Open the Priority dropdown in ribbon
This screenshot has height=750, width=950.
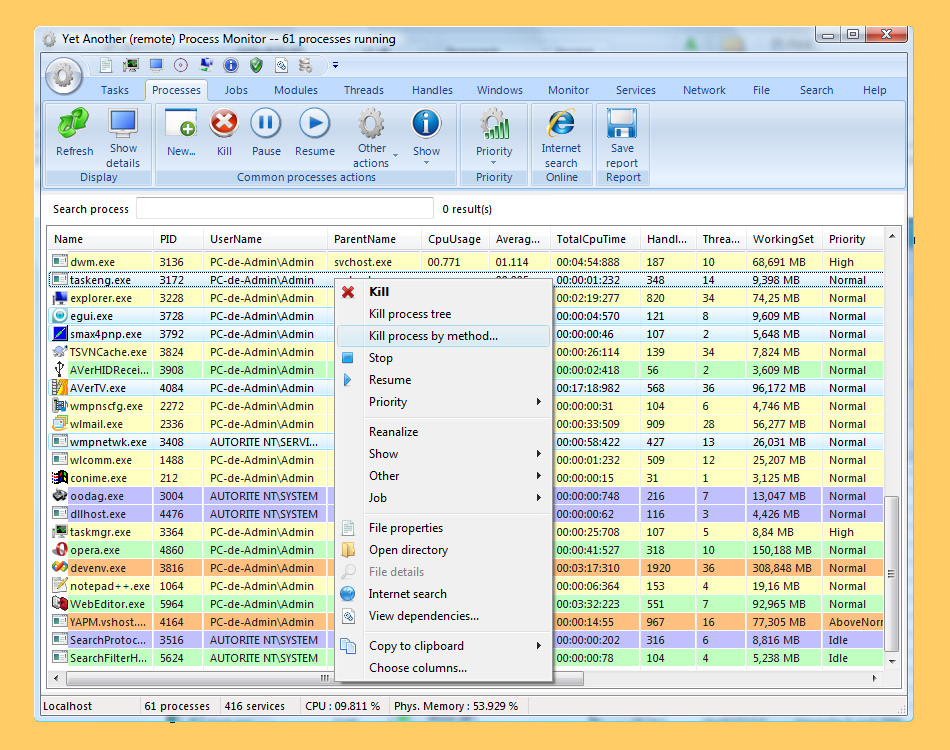pyautogui.click(x=494, y=137)
